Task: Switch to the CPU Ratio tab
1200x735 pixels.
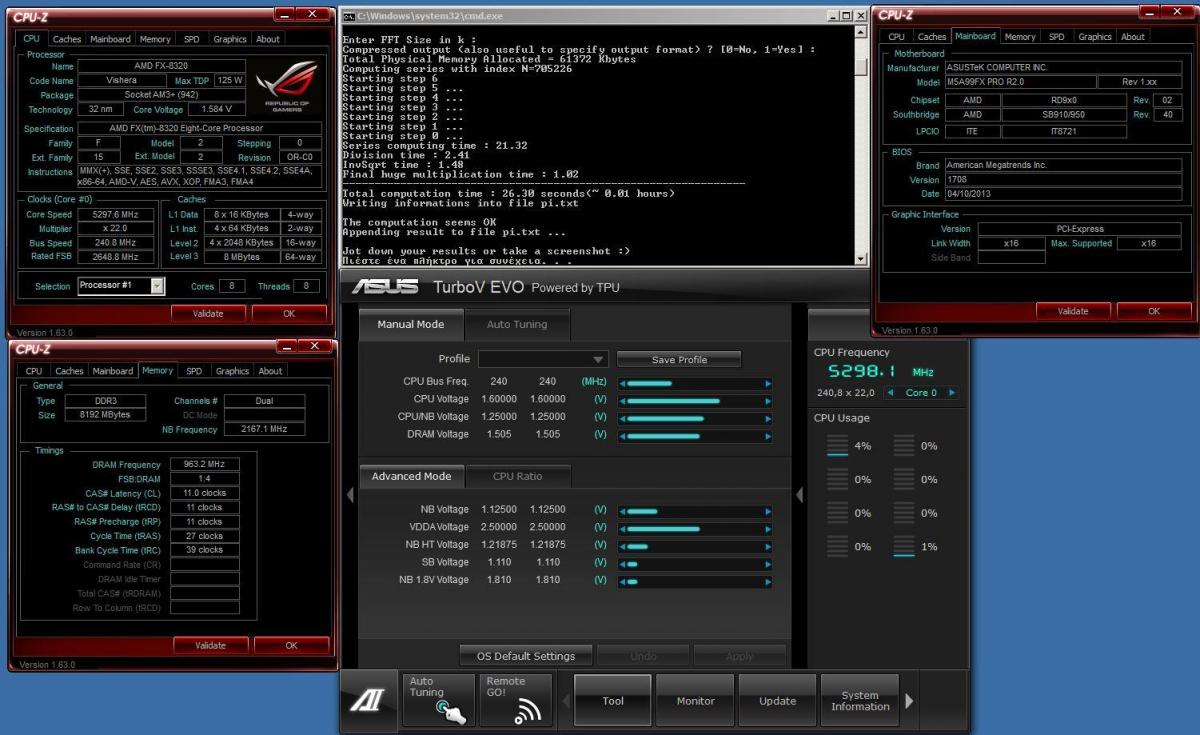Action: click(517, 476)
